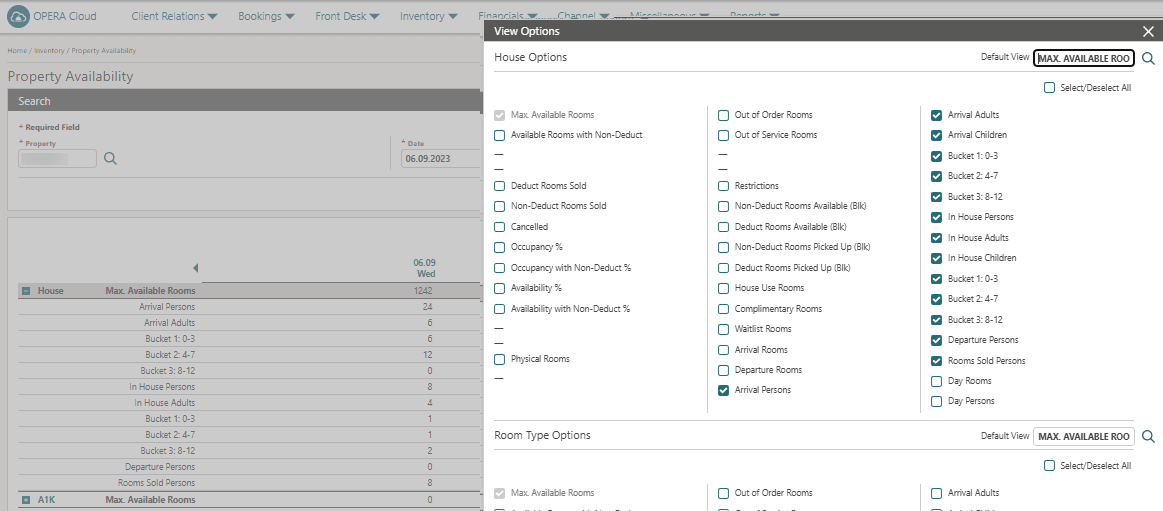Click the OPERA Cloud logo icon
The image size is (1163, 511).
pos(19,16)
